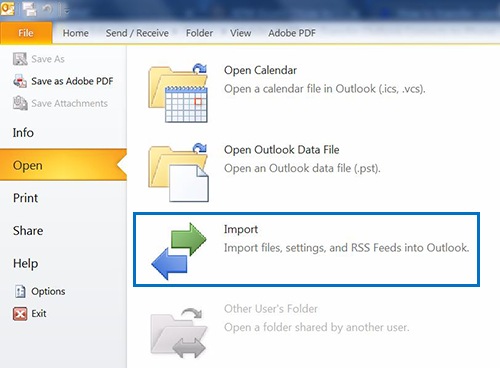Exit Outlook using the red Exit icon
Screen dimensions: 500x368
[20, 314]
